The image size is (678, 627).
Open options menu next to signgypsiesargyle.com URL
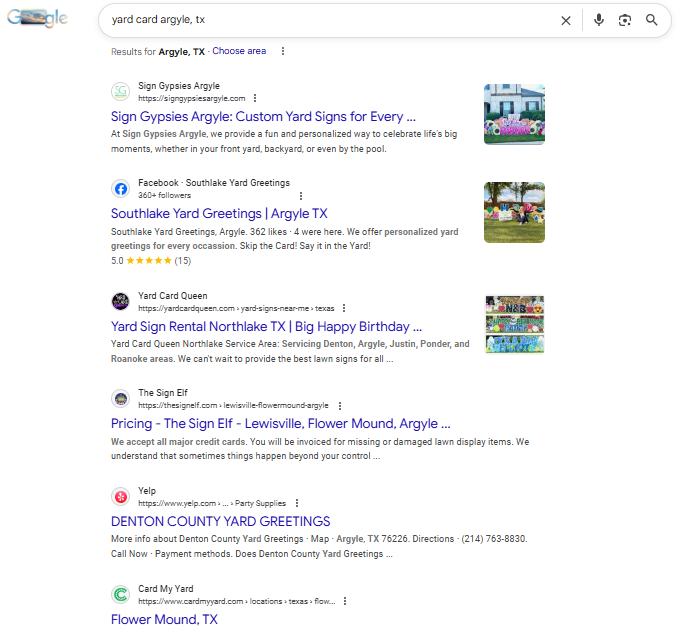click(255, 98)
